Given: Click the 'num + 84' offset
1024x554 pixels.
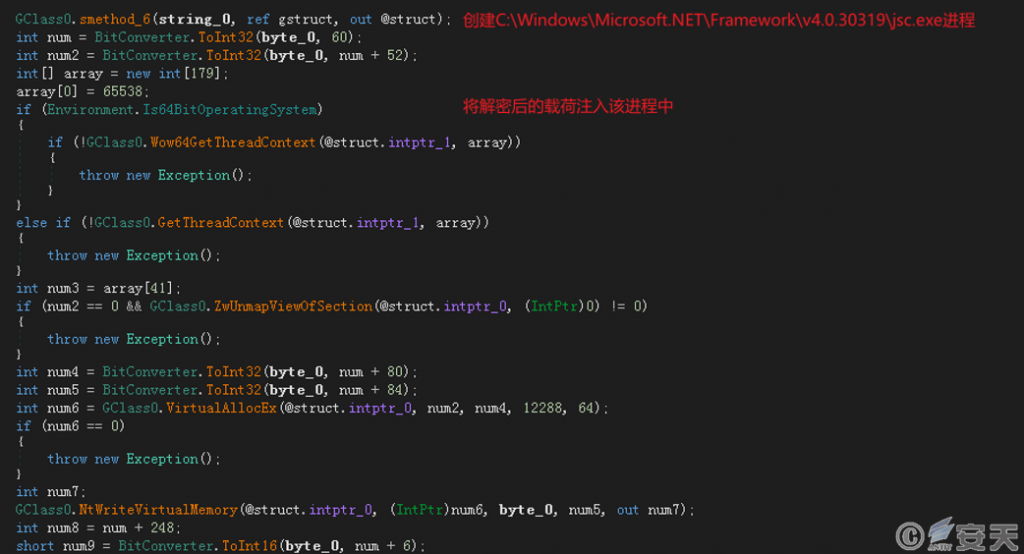Looking at the screenshot, I should coord(371,390).
